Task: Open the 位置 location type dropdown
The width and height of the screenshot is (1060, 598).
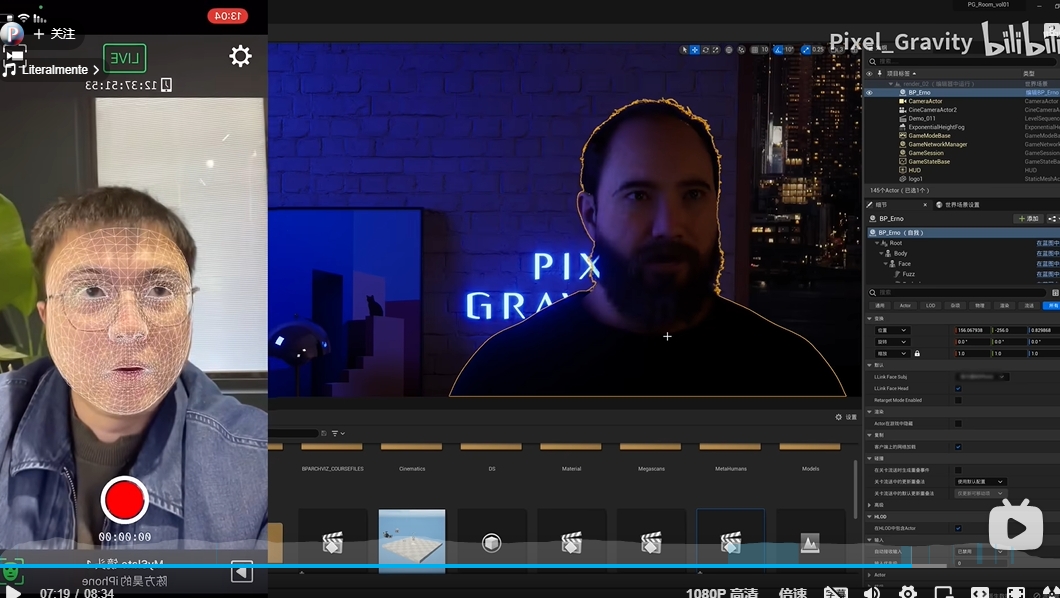Action: [x=892, y=330]
